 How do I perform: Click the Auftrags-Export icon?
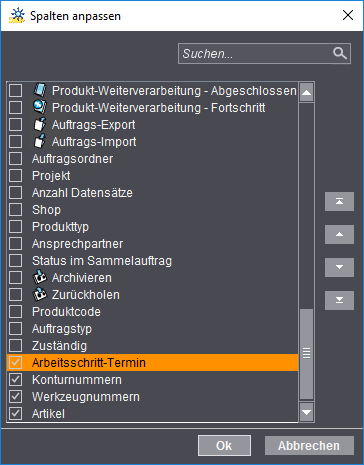coord(40,124)
